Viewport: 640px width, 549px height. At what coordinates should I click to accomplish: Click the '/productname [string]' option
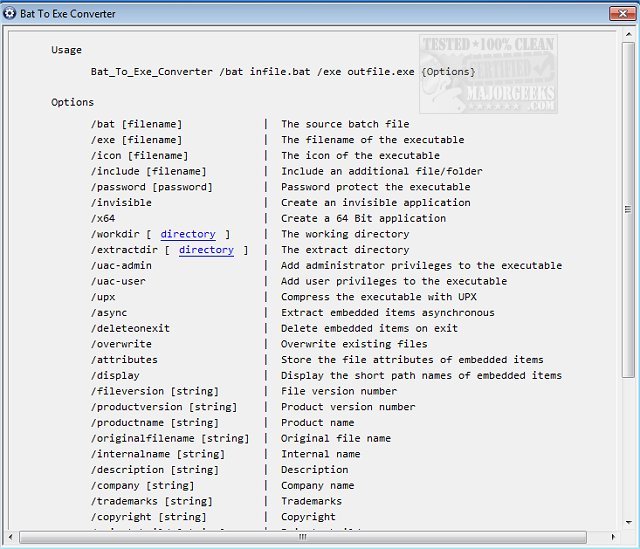tap(155, 422)
